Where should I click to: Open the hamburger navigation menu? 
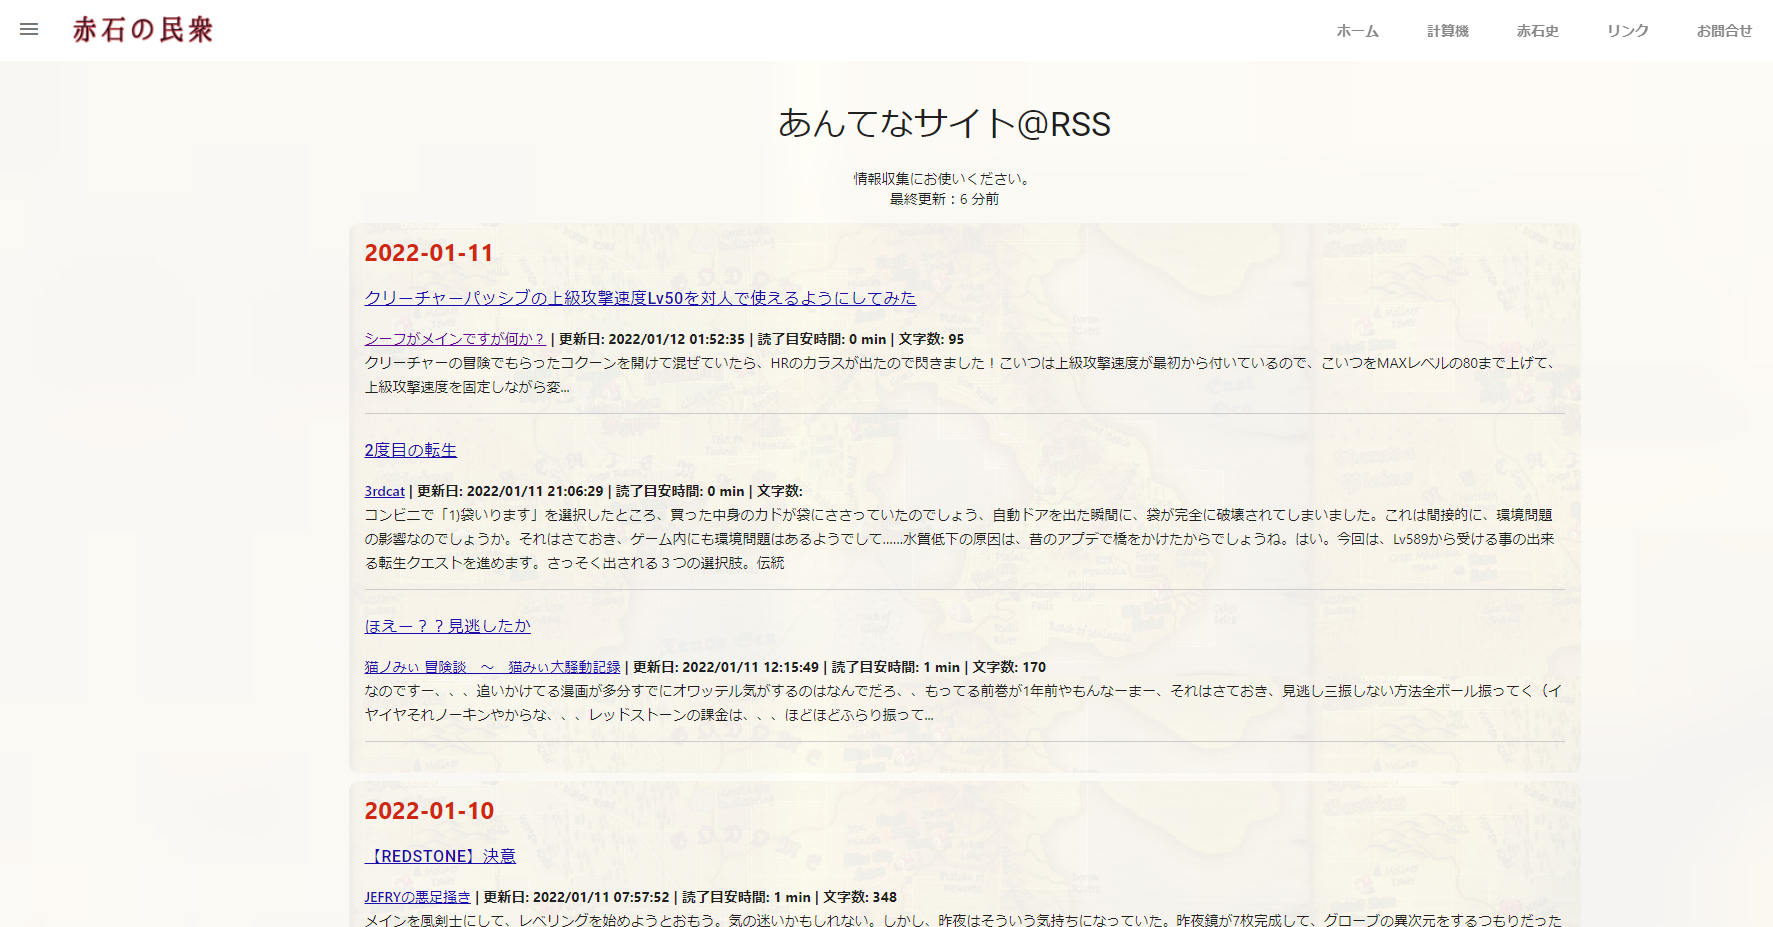[29, 29]
